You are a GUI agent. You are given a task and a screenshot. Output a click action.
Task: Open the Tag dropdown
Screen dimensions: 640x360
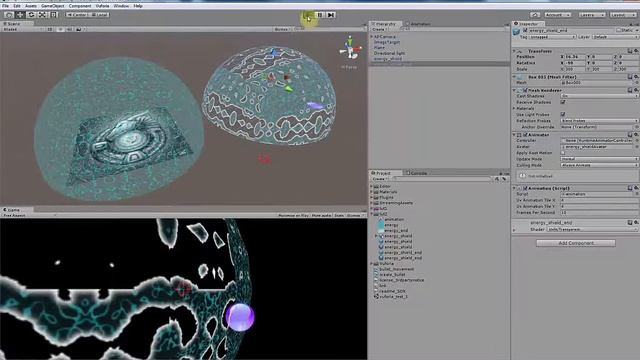(552, 37)
